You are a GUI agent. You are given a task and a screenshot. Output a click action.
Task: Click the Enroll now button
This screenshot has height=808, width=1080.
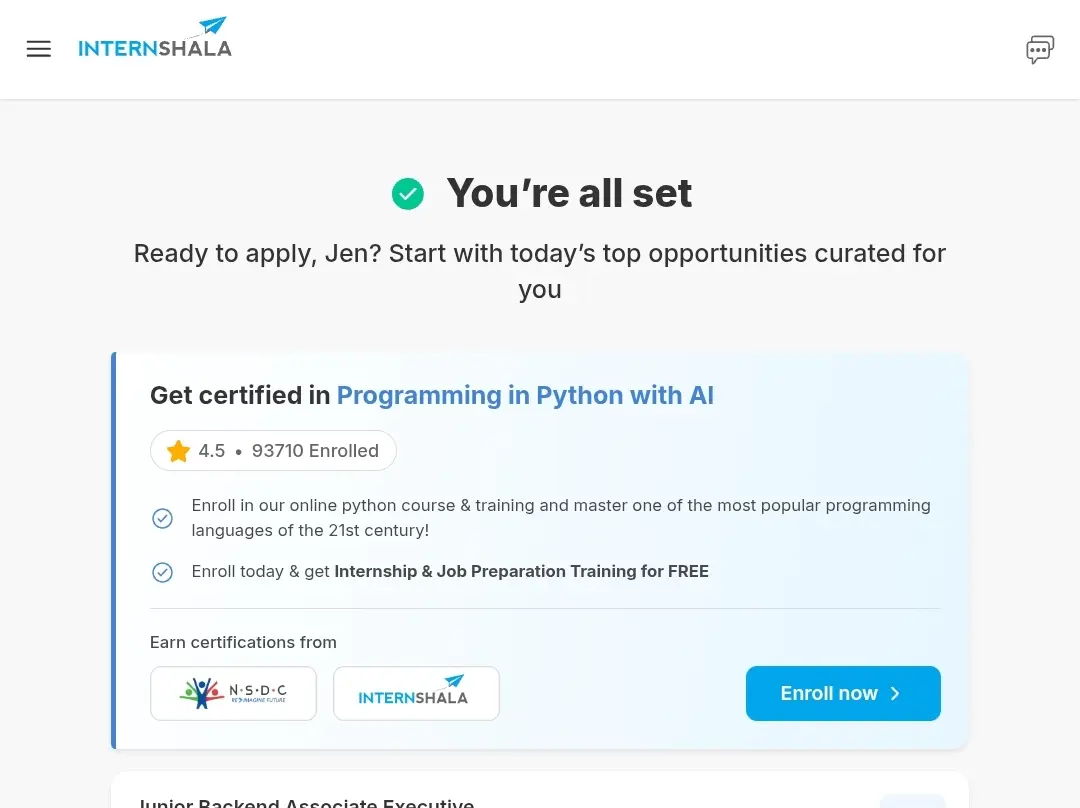[x=843, y=693]
